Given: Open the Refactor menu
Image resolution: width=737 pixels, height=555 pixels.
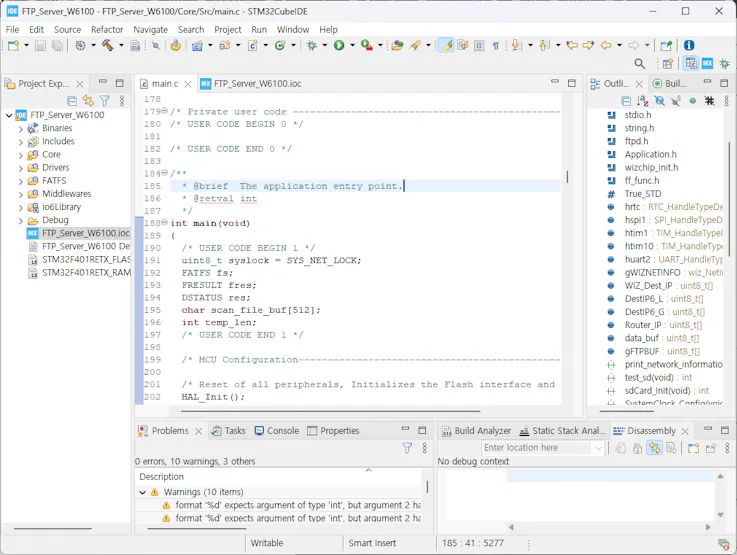Looking at the screenshot, I should click(x=107, y=30).
